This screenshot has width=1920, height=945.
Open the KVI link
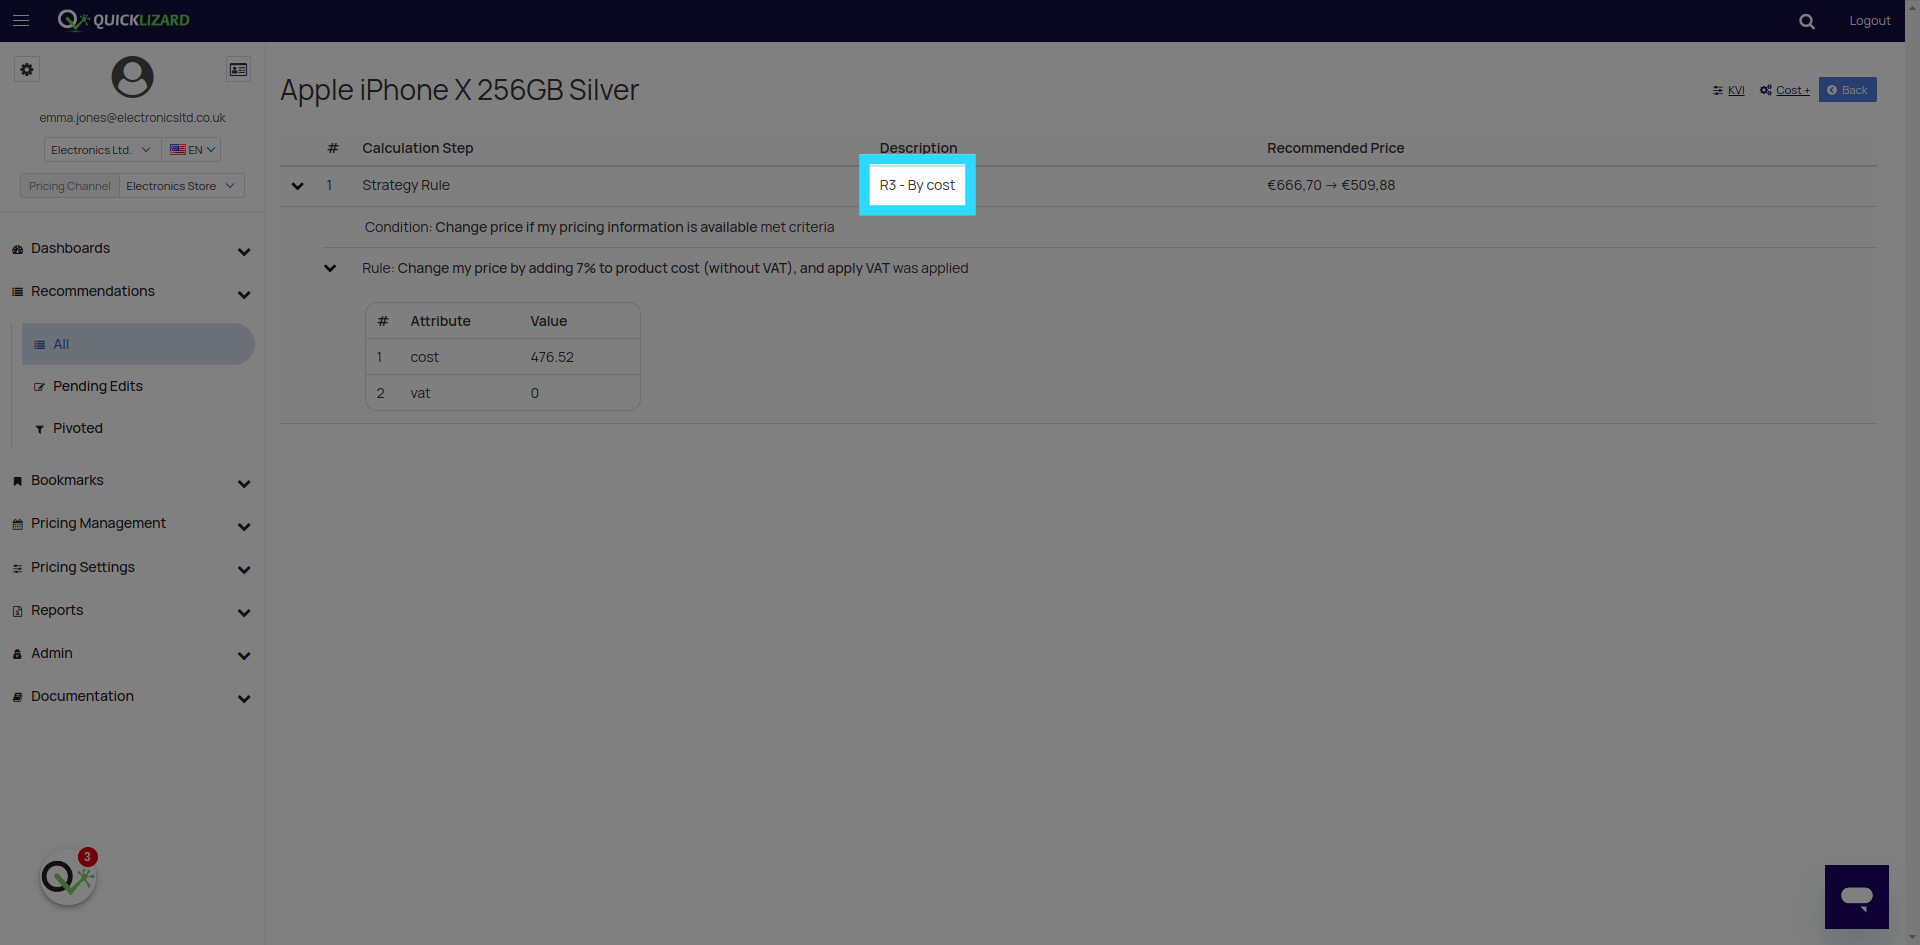click(x=1735, y=90)
